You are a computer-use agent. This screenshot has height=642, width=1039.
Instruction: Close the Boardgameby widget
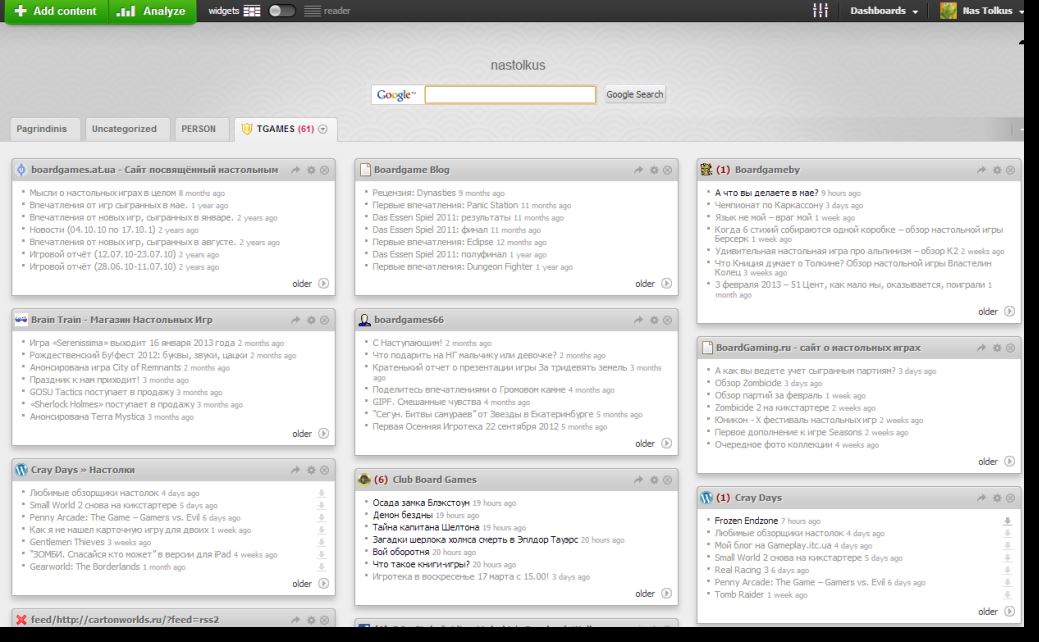point(1011,170)
